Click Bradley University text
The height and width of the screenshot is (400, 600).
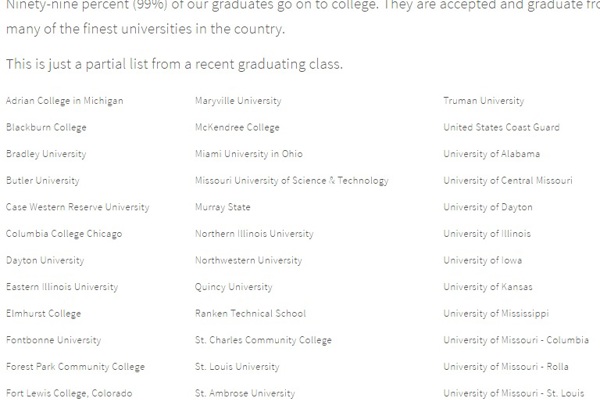pos(46,154)
